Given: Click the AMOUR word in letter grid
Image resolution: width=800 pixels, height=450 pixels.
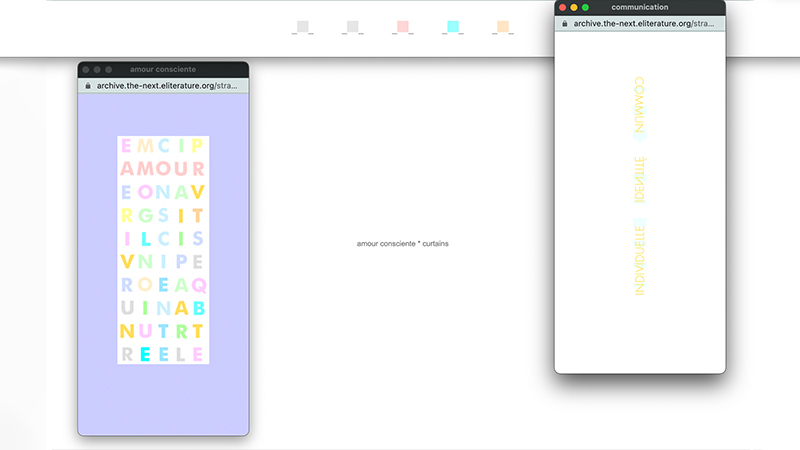Looking at the screenshot, I should [162, 168].
